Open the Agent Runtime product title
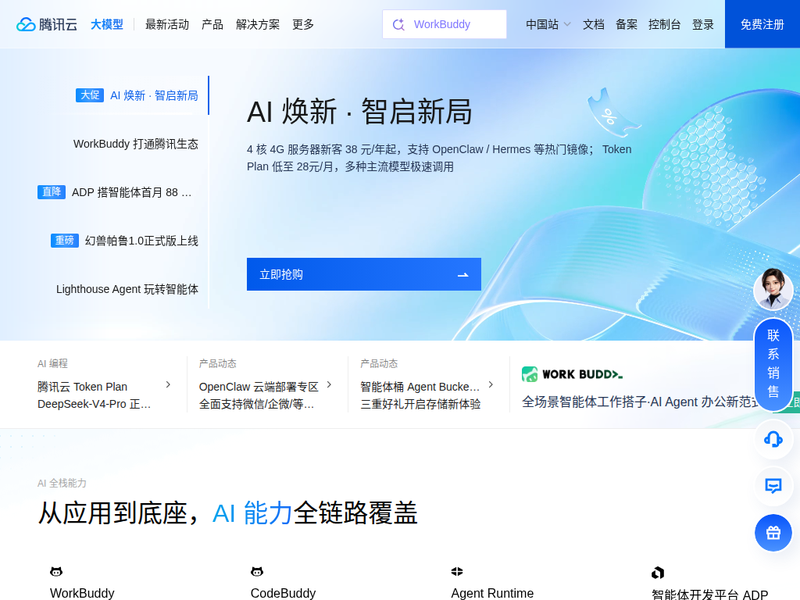The image size is (800, 600). tap(492, 593)
